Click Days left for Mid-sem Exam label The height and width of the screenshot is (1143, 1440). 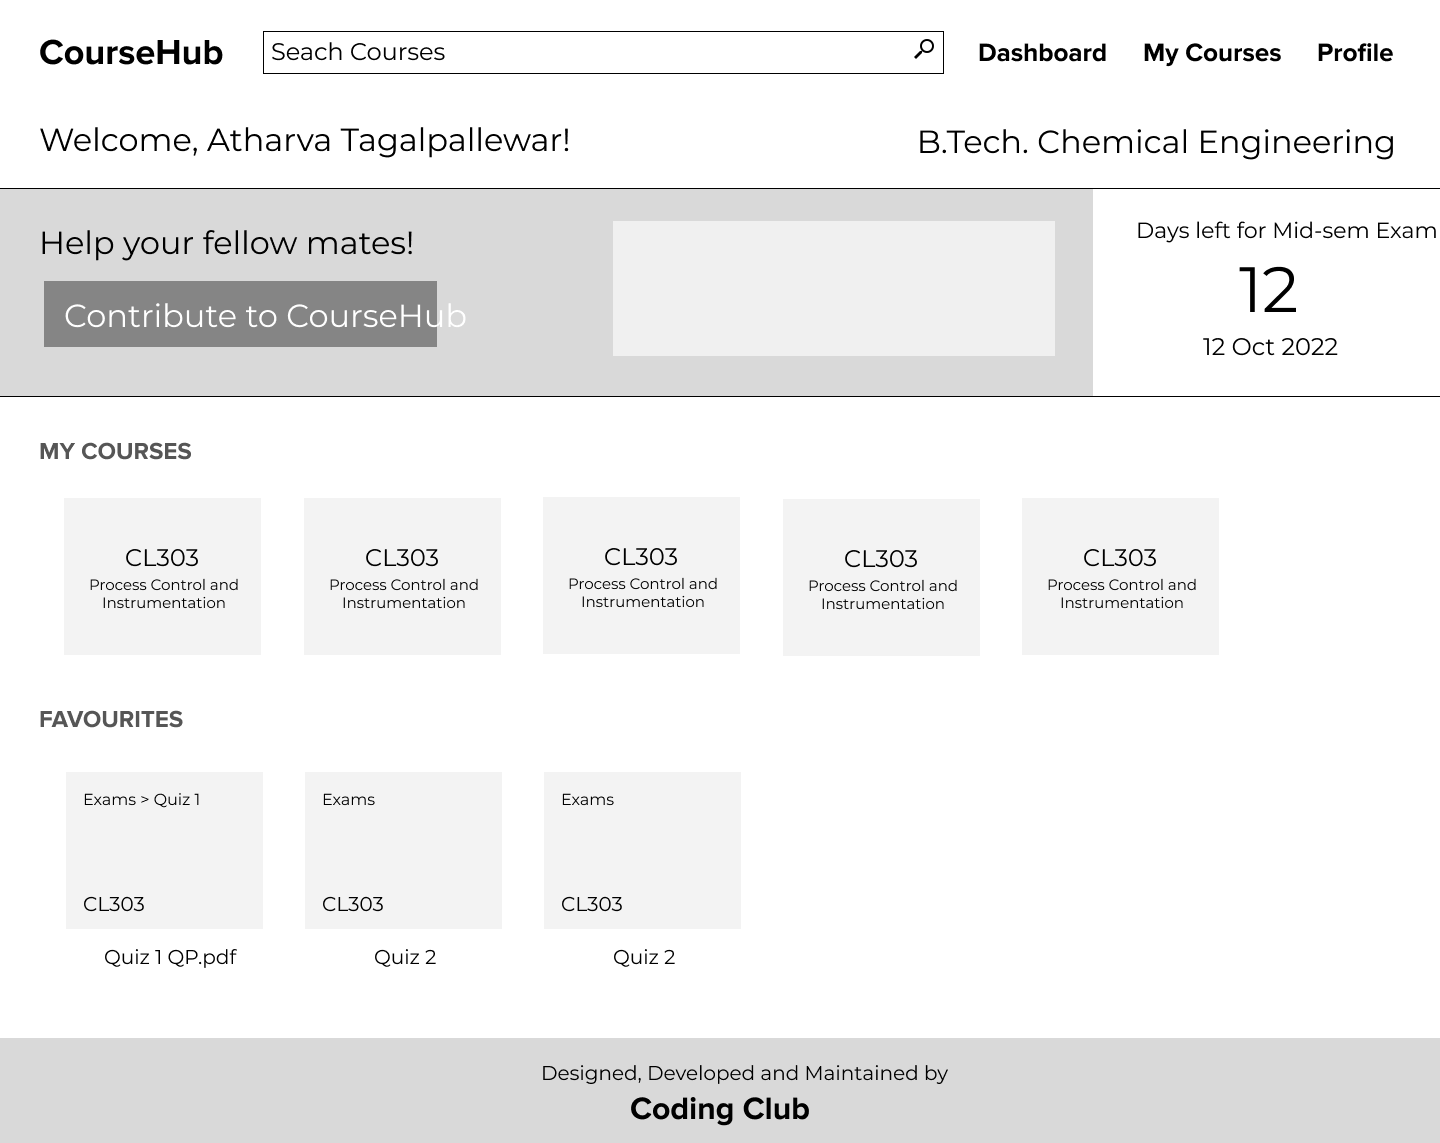[1286, 231]
